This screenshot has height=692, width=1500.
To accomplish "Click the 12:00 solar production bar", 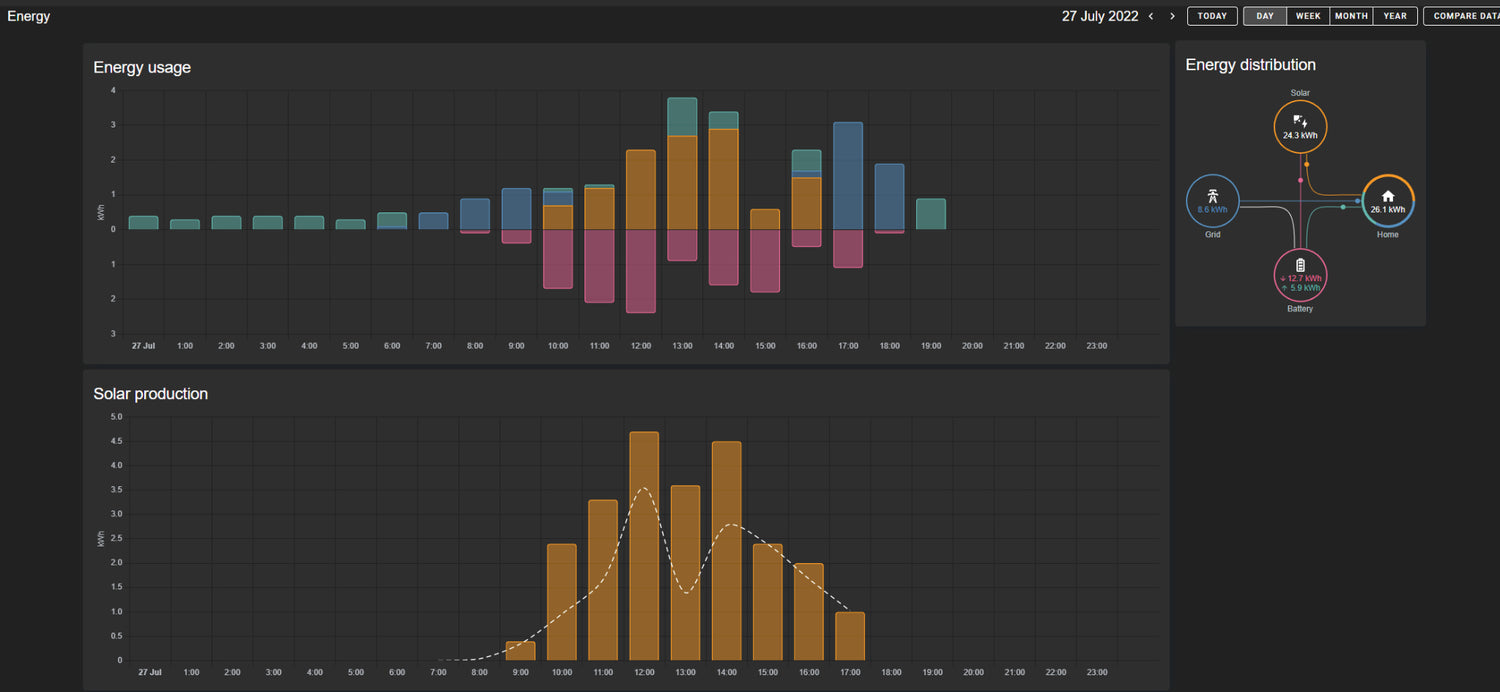I will (644, 546).
